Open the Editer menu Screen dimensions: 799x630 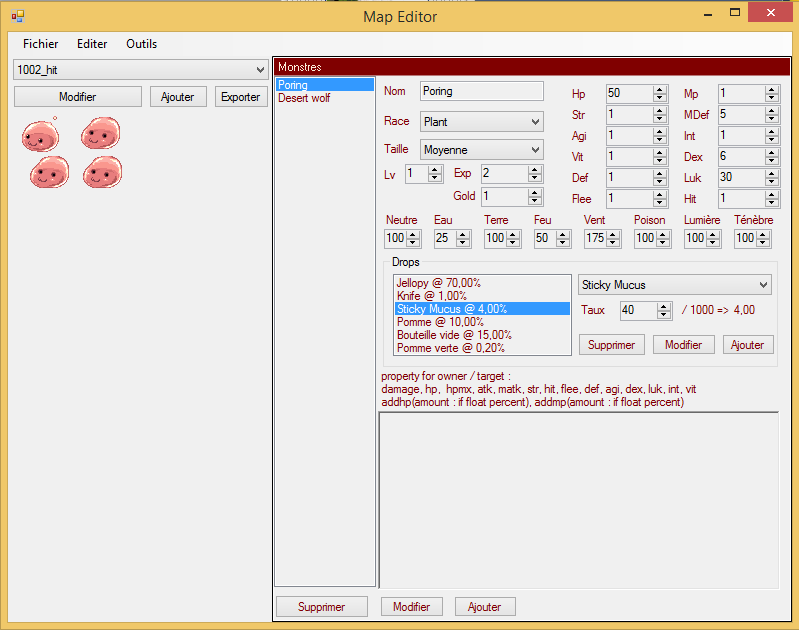point(92,44)
